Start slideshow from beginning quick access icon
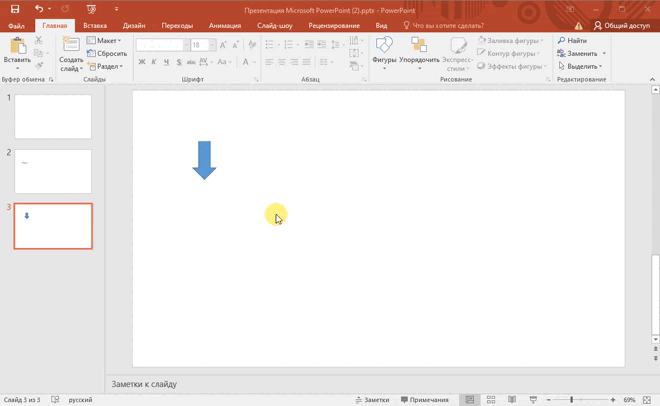The width and height of the screenshot is (660, 406). pyautogui.click(x=91, y=9)
